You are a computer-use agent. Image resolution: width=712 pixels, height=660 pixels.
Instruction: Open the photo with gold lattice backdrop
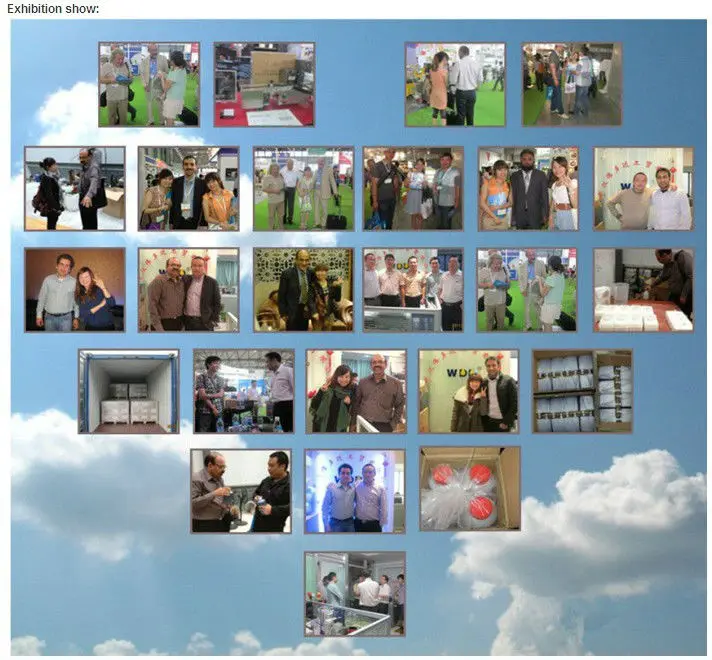click(303, 290)
